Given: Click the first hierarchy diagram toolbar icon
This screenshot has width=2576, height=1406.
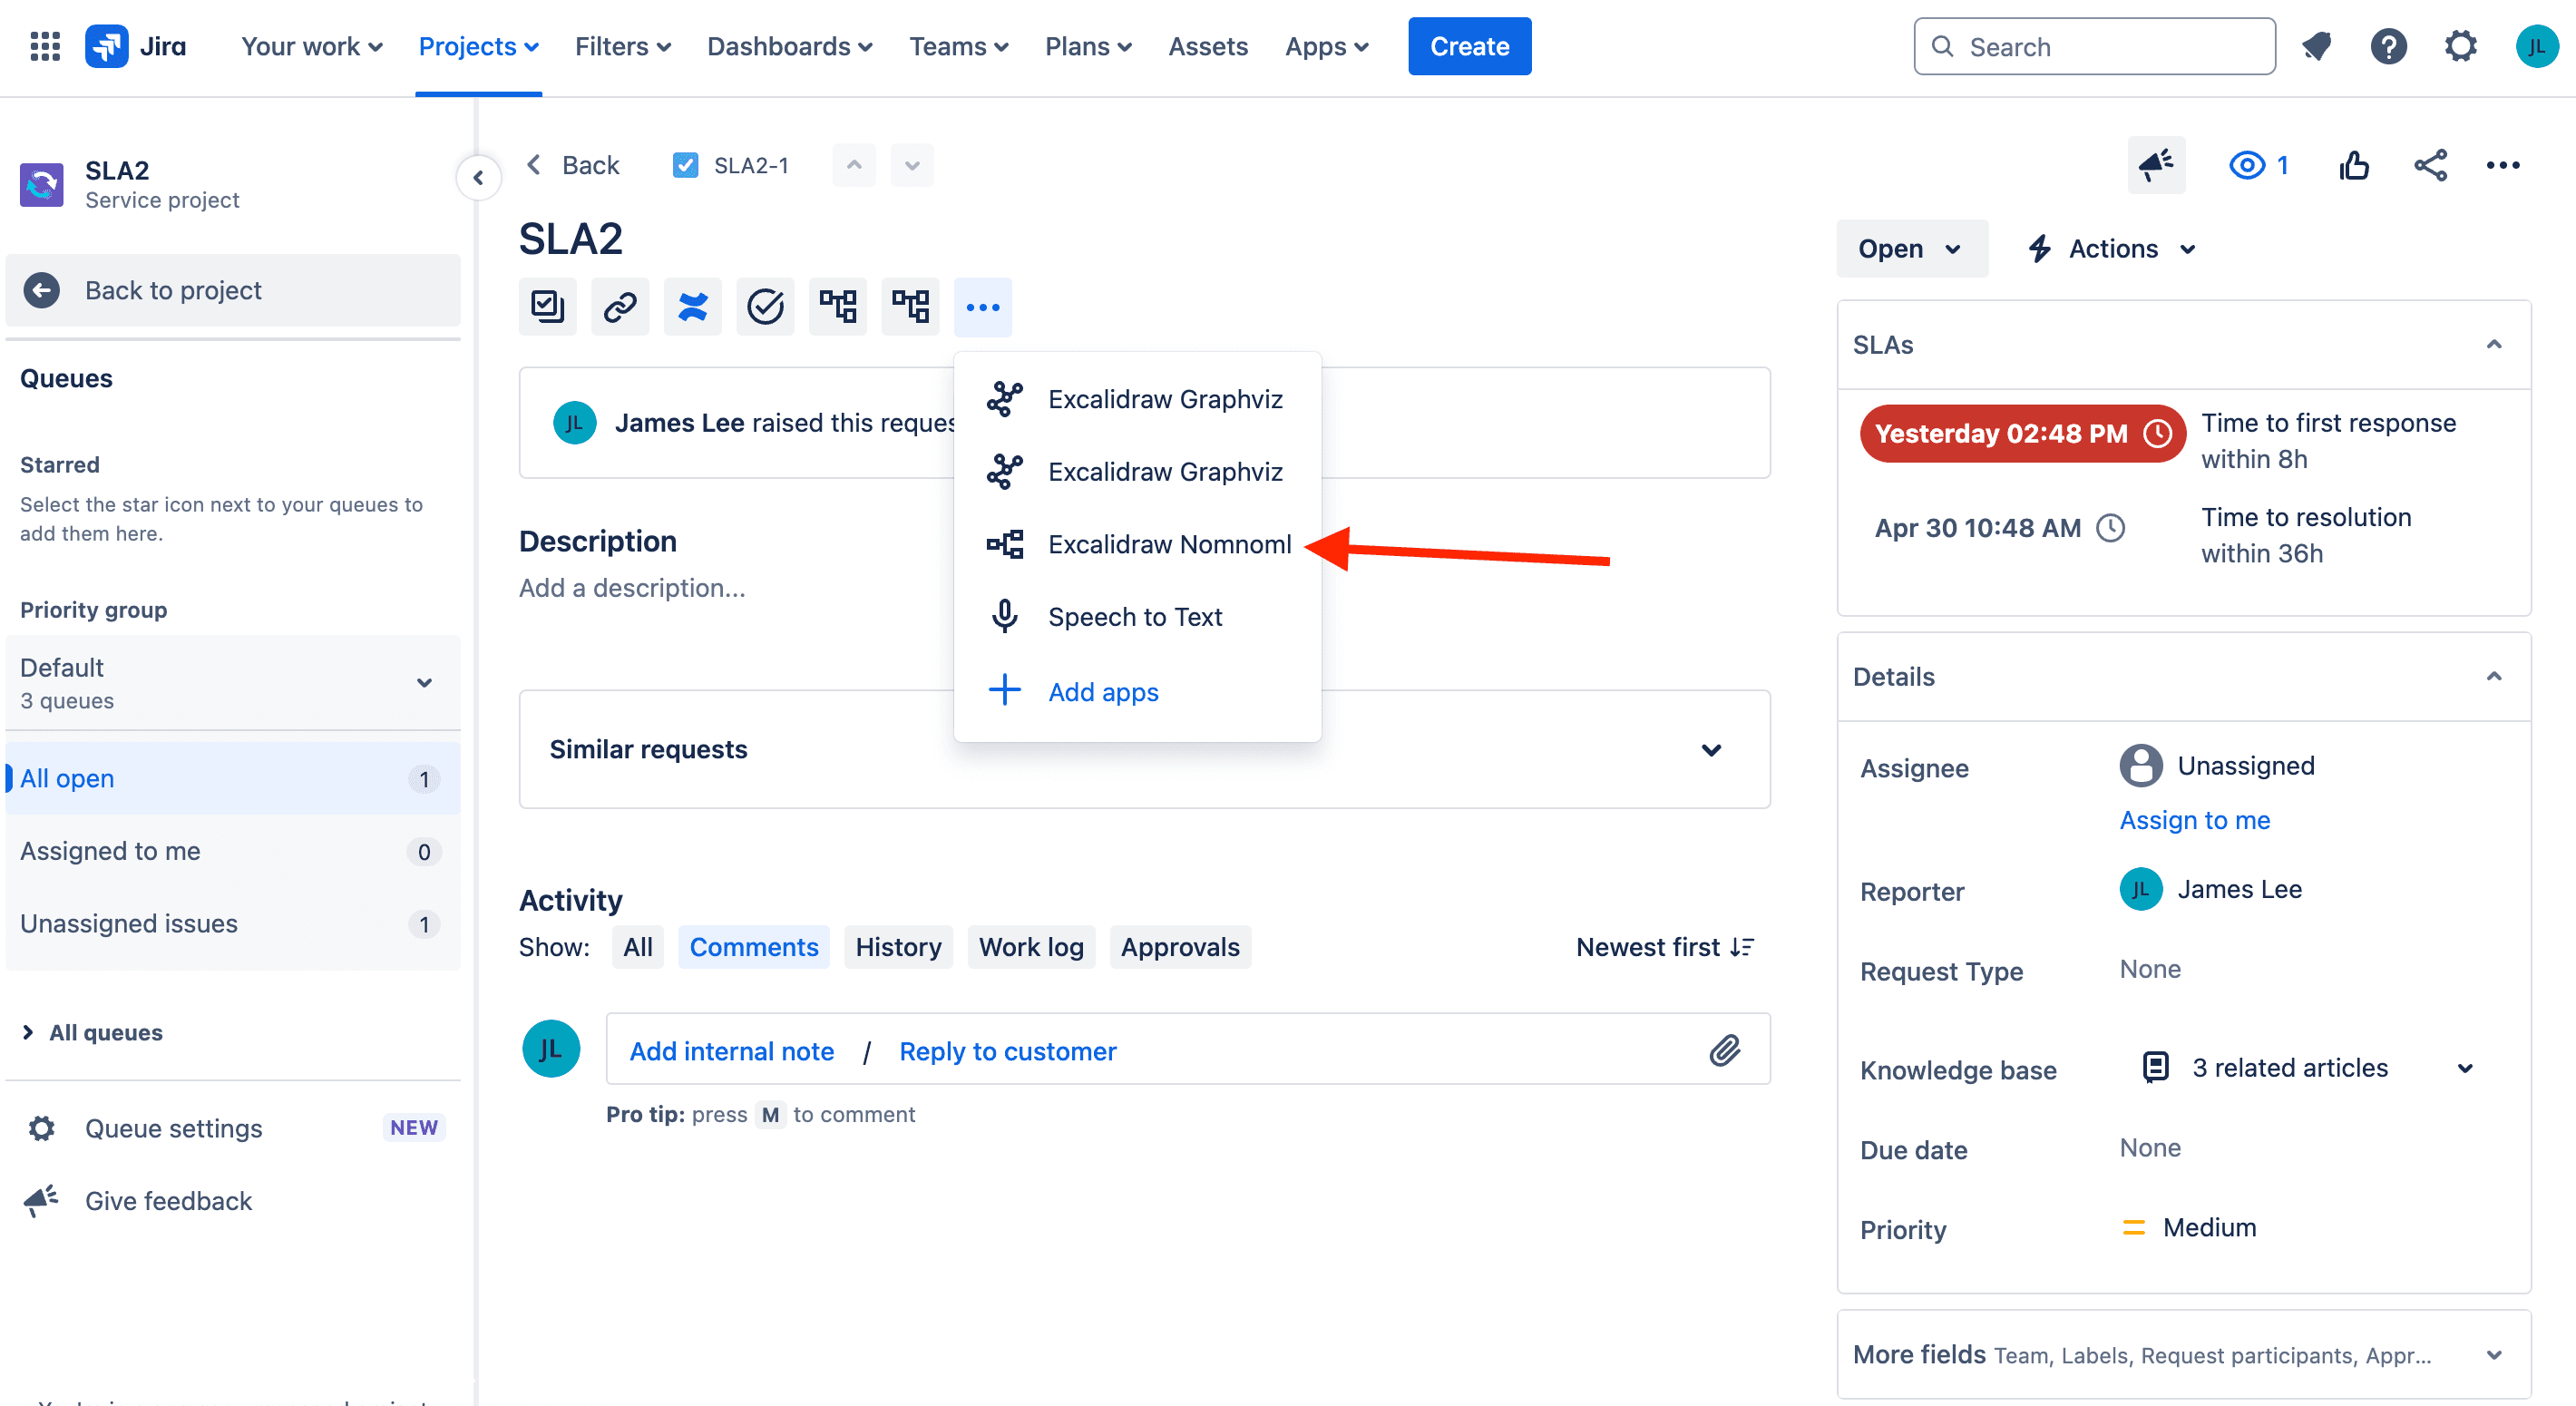Looking at the screenshot, I should 838,306.
